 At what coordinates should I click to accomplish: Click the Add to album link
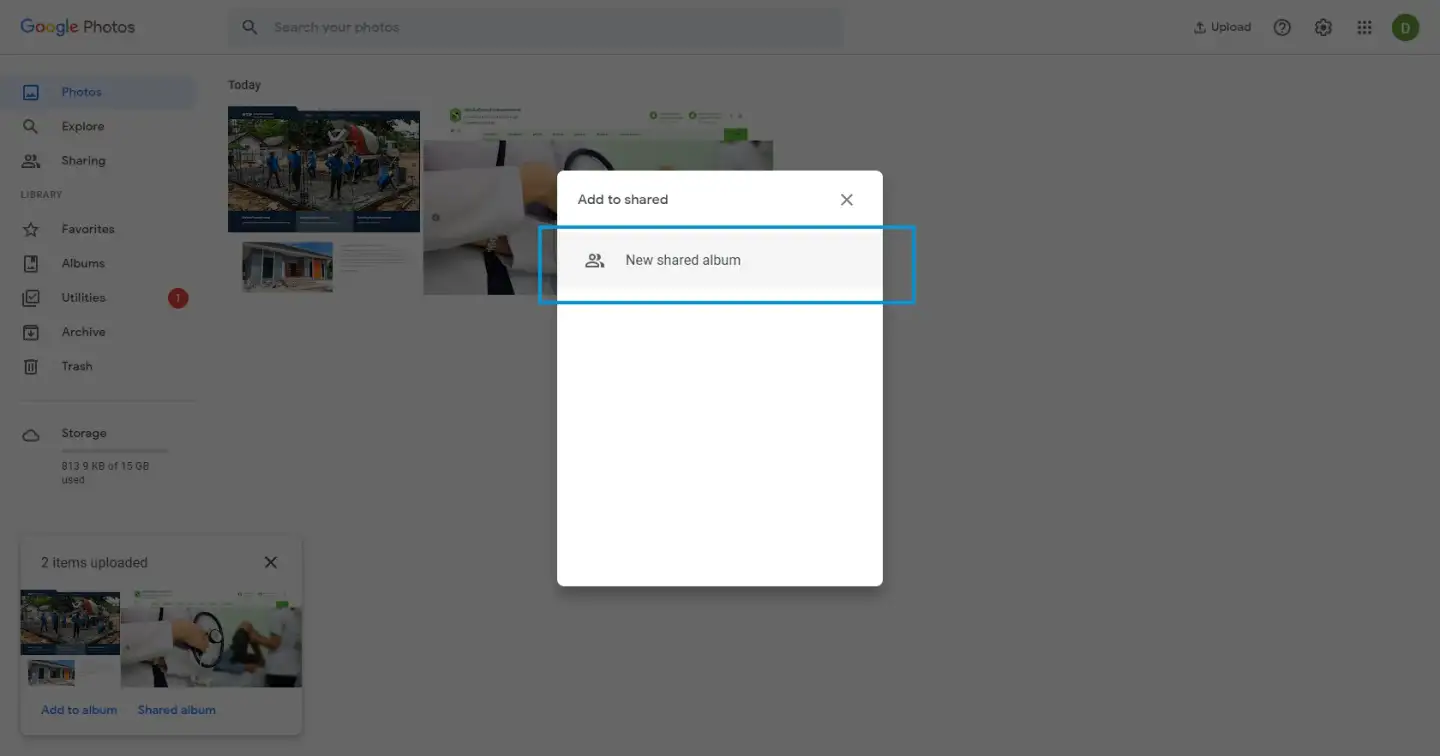(79, 710)
